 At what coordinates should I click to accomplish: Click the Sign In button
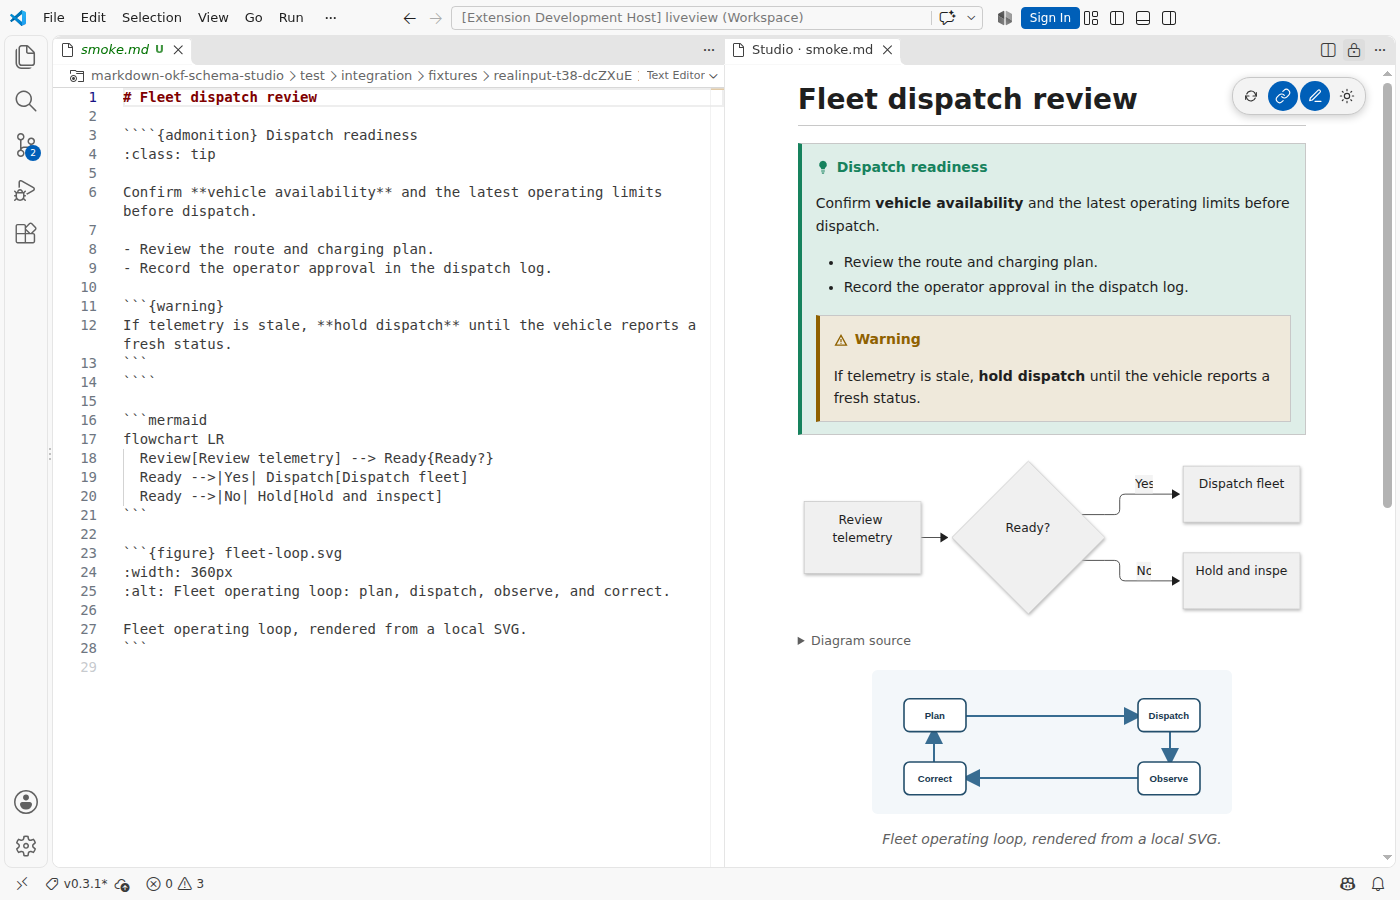coord(1050,18)
